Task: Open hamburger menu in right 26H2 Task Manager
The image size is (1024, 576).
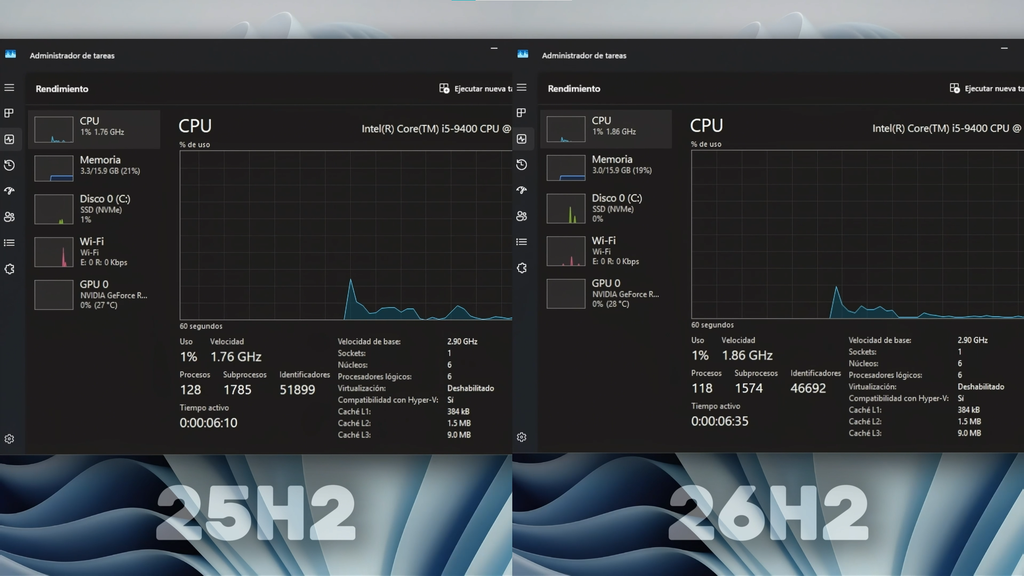Action: coord(521,88)
